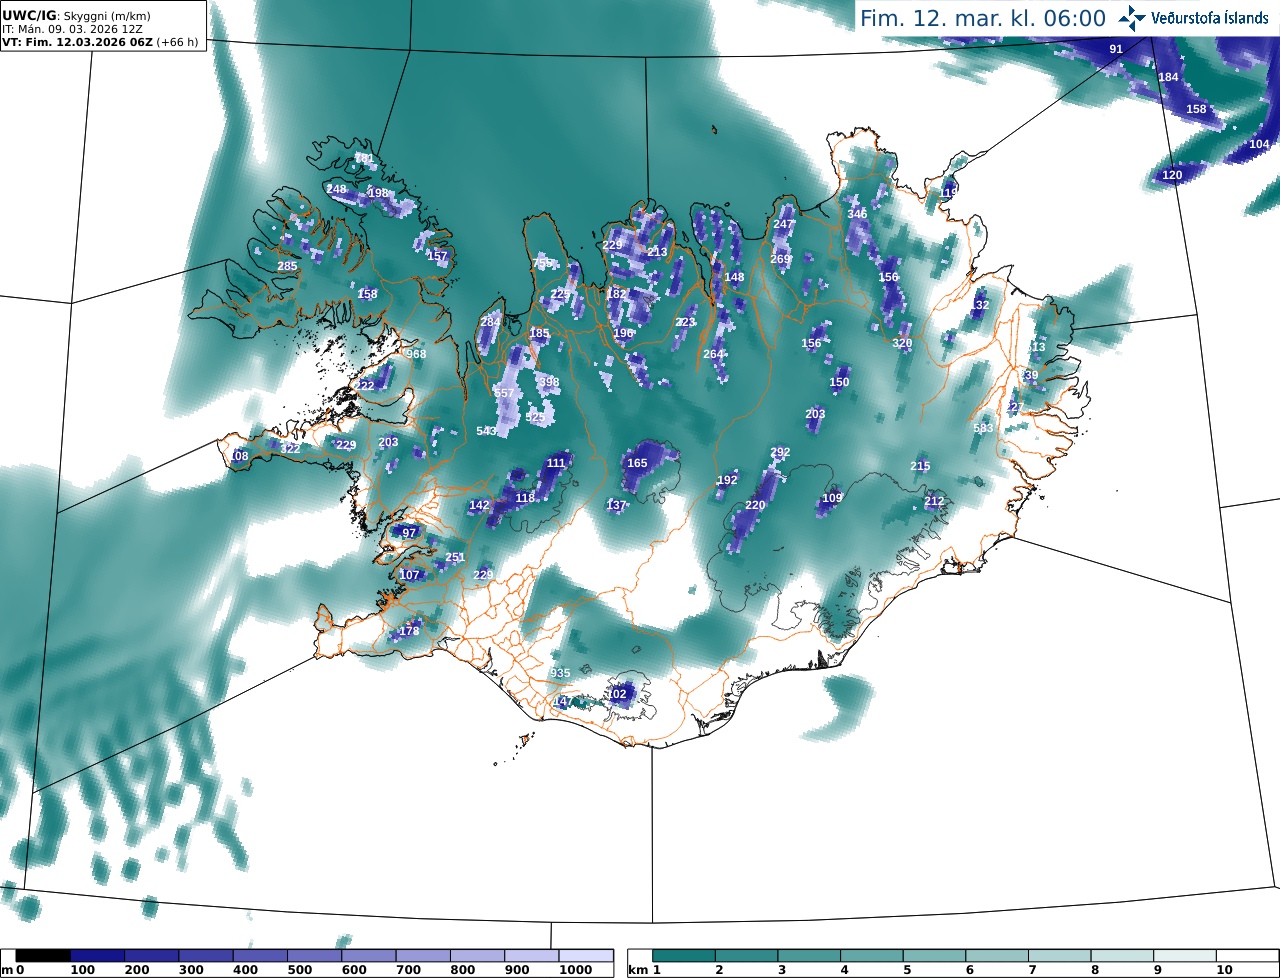Image resolution: width=1280 pixels, height=978 pixels.
Task: Click the visibility value 178 on Reykjanes peninsula
Action: [409, 631]
